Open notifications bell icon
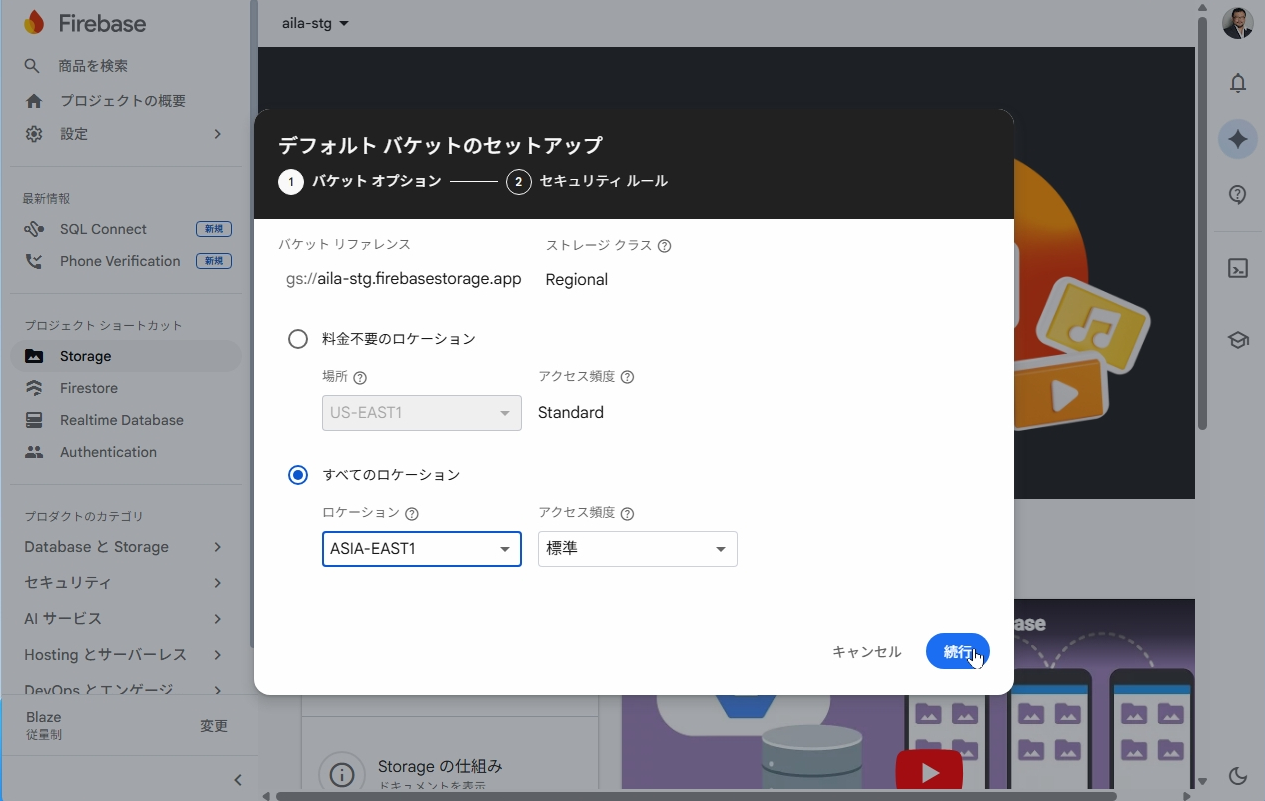The width and height of the screenshot is (1265, 801). click(x=1238, y=83)
